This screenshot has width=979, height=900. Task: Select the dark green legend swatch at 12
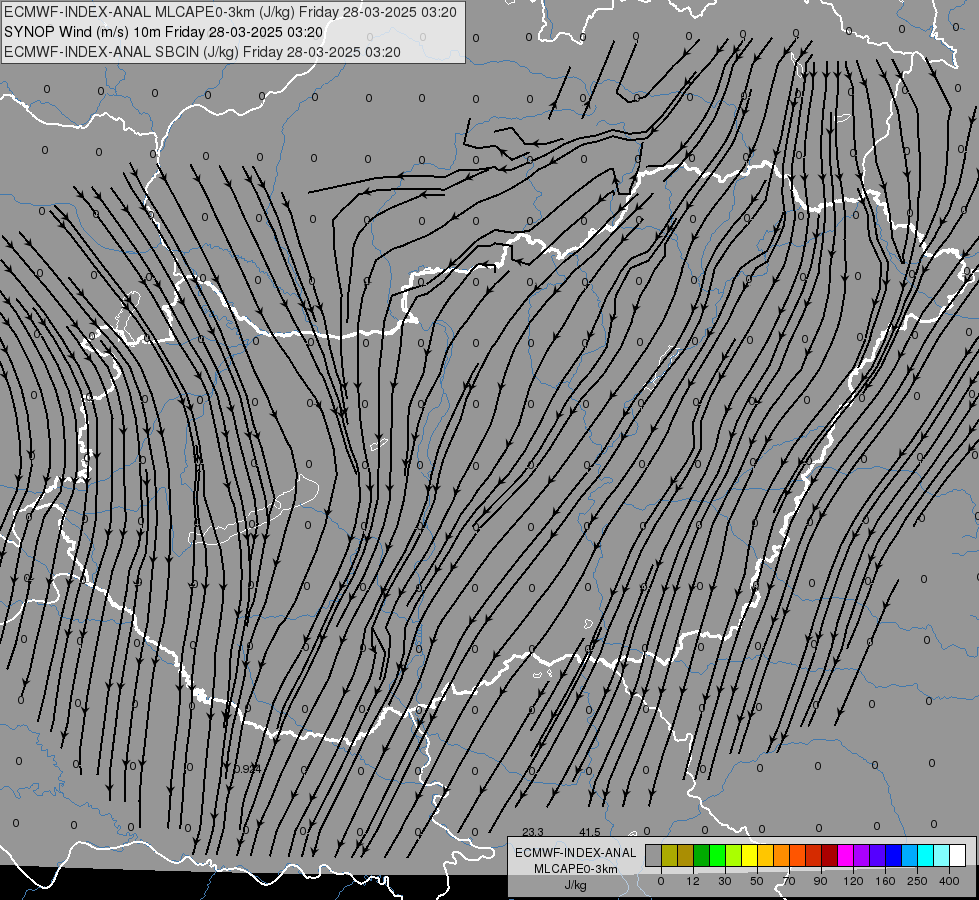(x=702, y=856)
